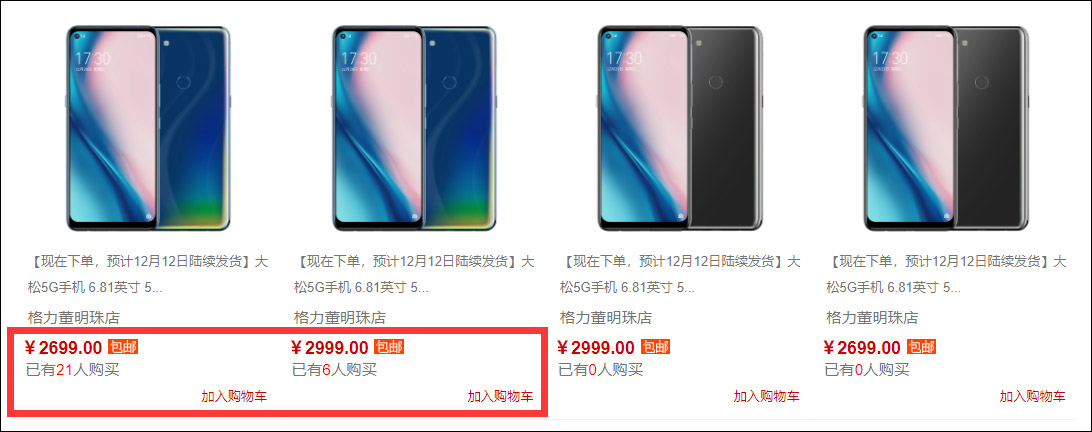Visit 格力董明珠店 under first product
The height and width of the screenshot is (432, 1092).
(73, 318)
